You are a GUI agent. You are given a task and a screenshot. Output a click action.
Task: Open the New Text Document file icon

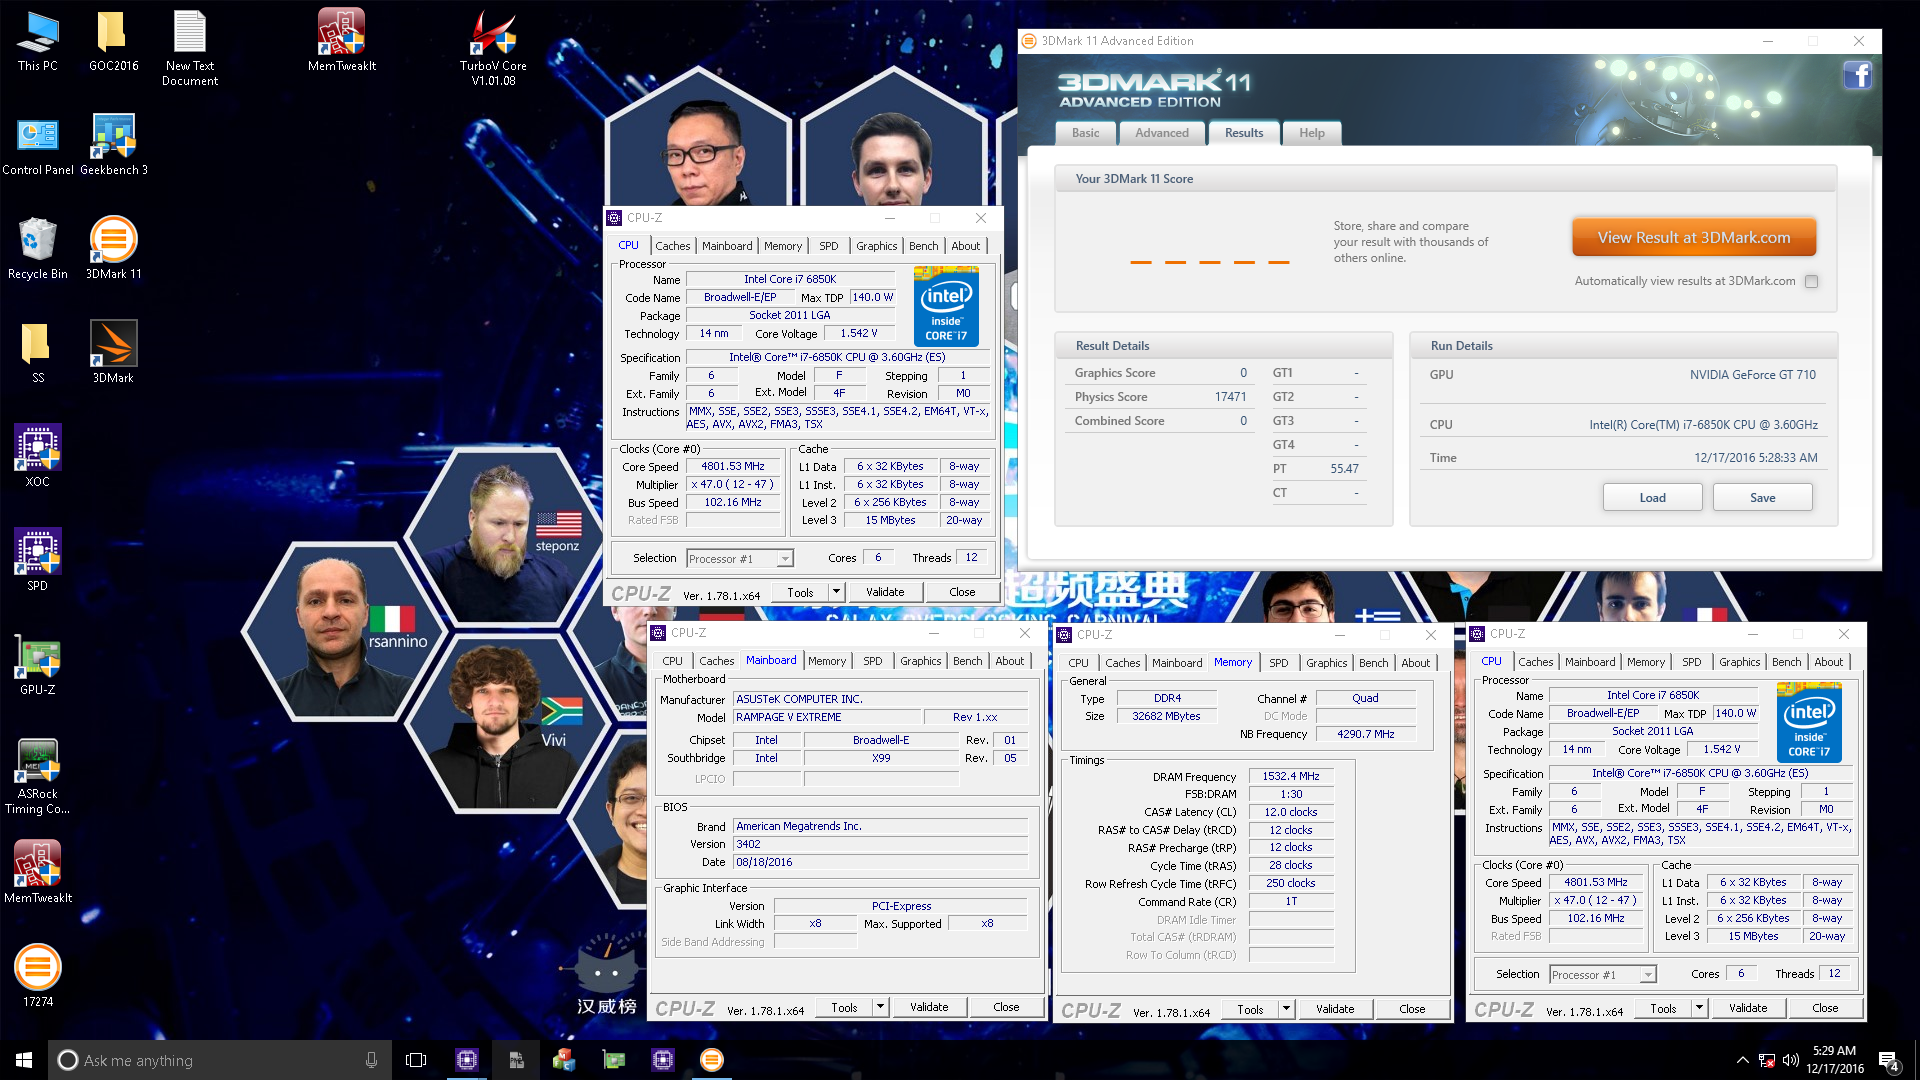tap(190, 47)
